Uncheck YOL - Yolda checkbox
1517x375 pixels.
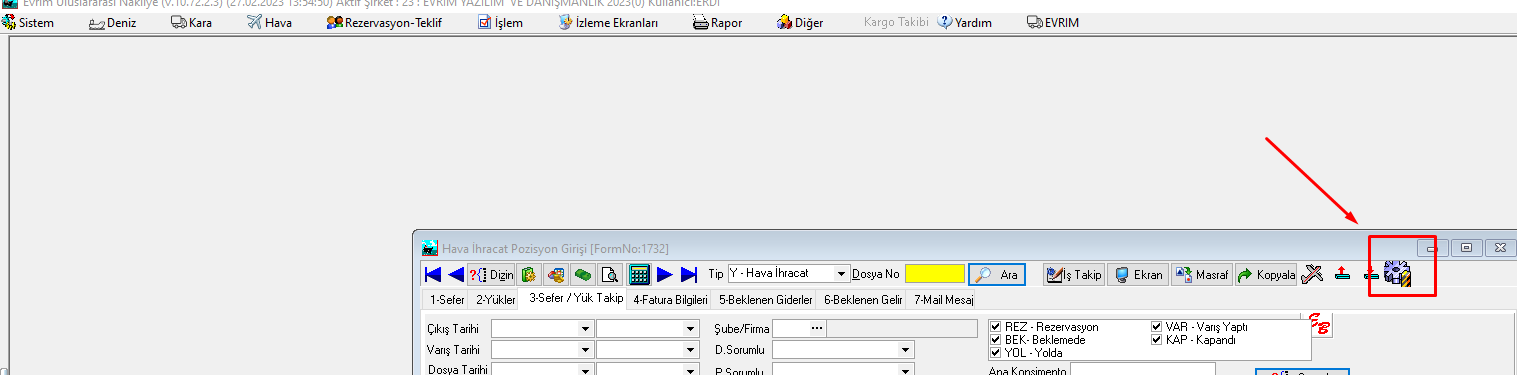pos(996,353)
